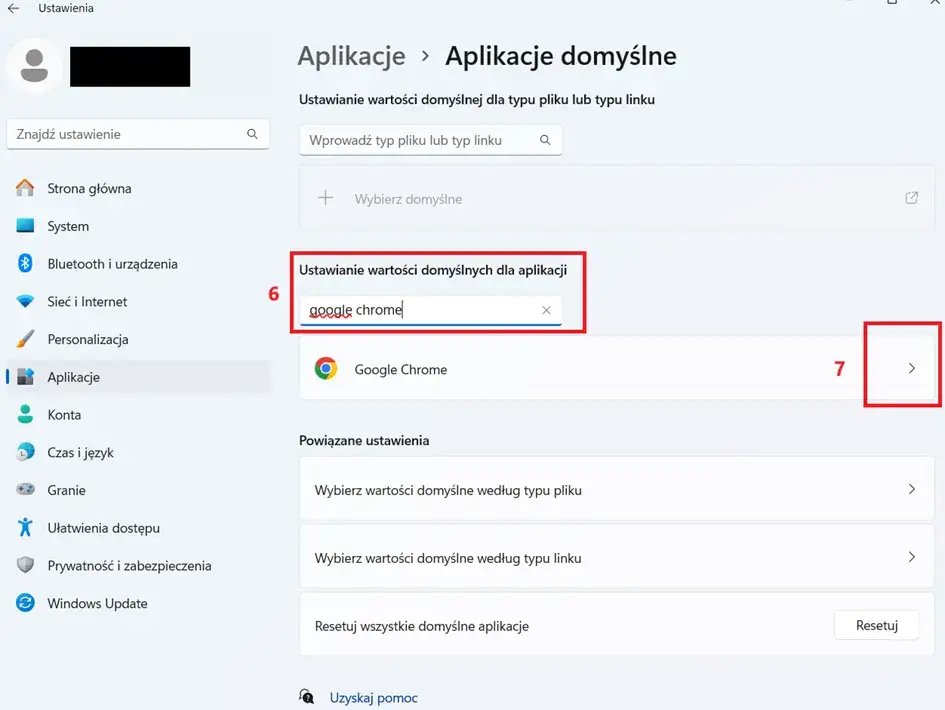This screenshot has width=945, height=710.
Task: Open Bluetooth i urządzenia settings icon
Action: (x=26, y=264)
